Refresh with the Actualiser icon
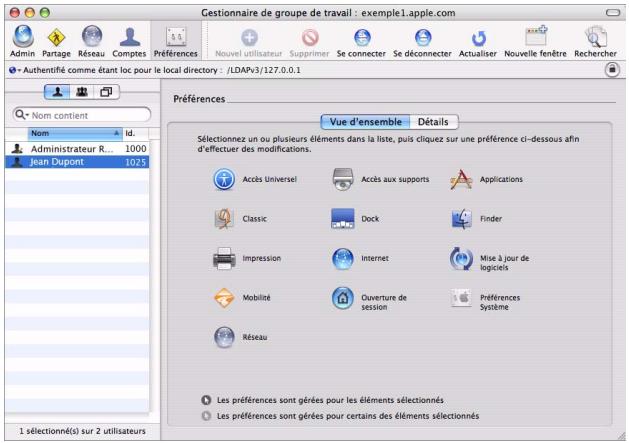The width and height of the screenshot is (629, 443). 478,41
